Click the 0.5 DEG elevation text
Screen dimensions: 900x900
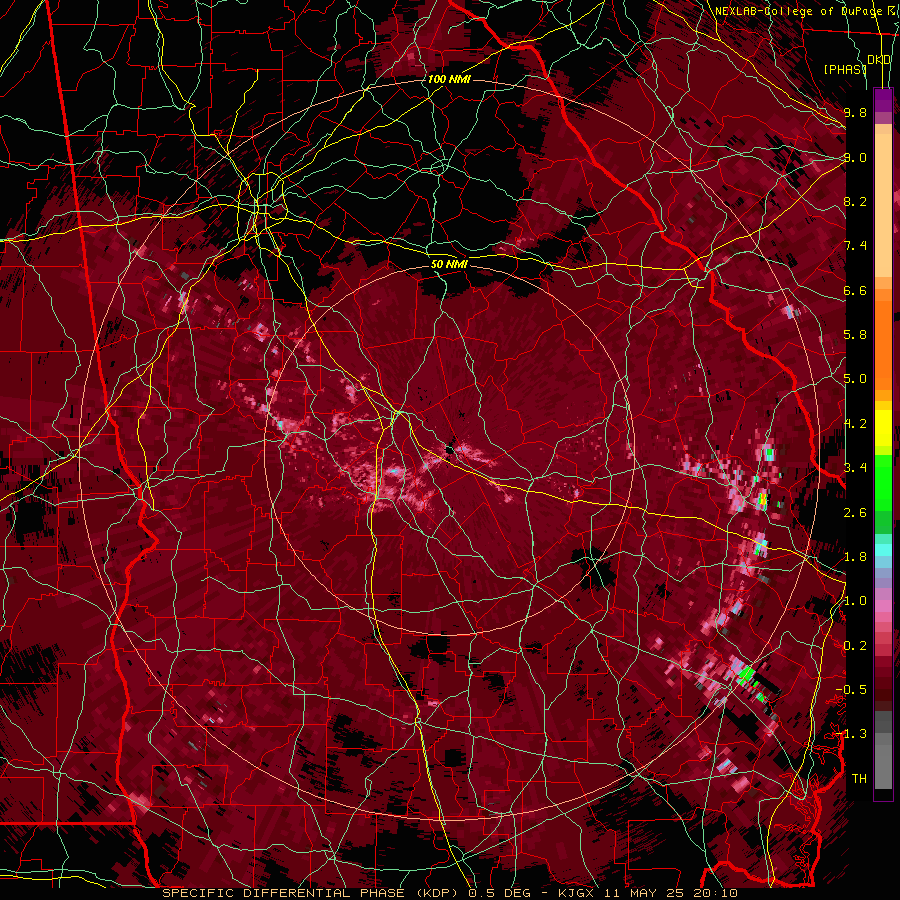tap(499, 893)
